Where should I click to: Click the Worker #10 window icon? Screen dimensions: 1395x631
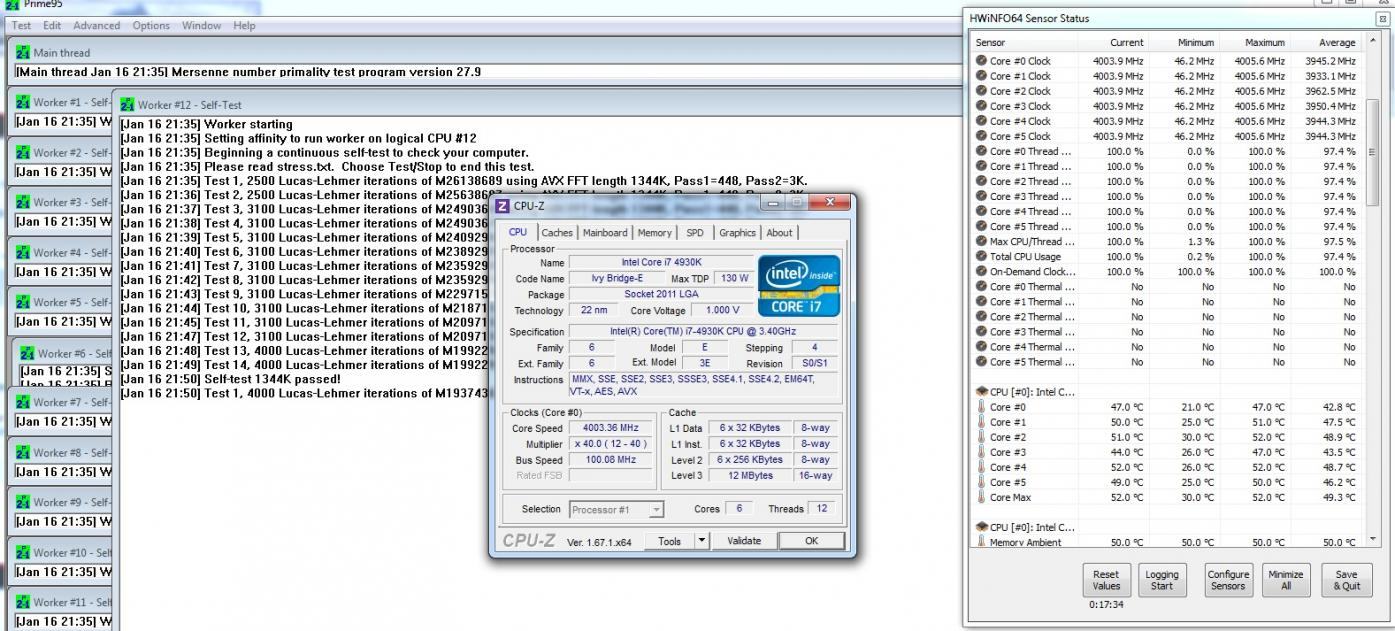[23, 552]
